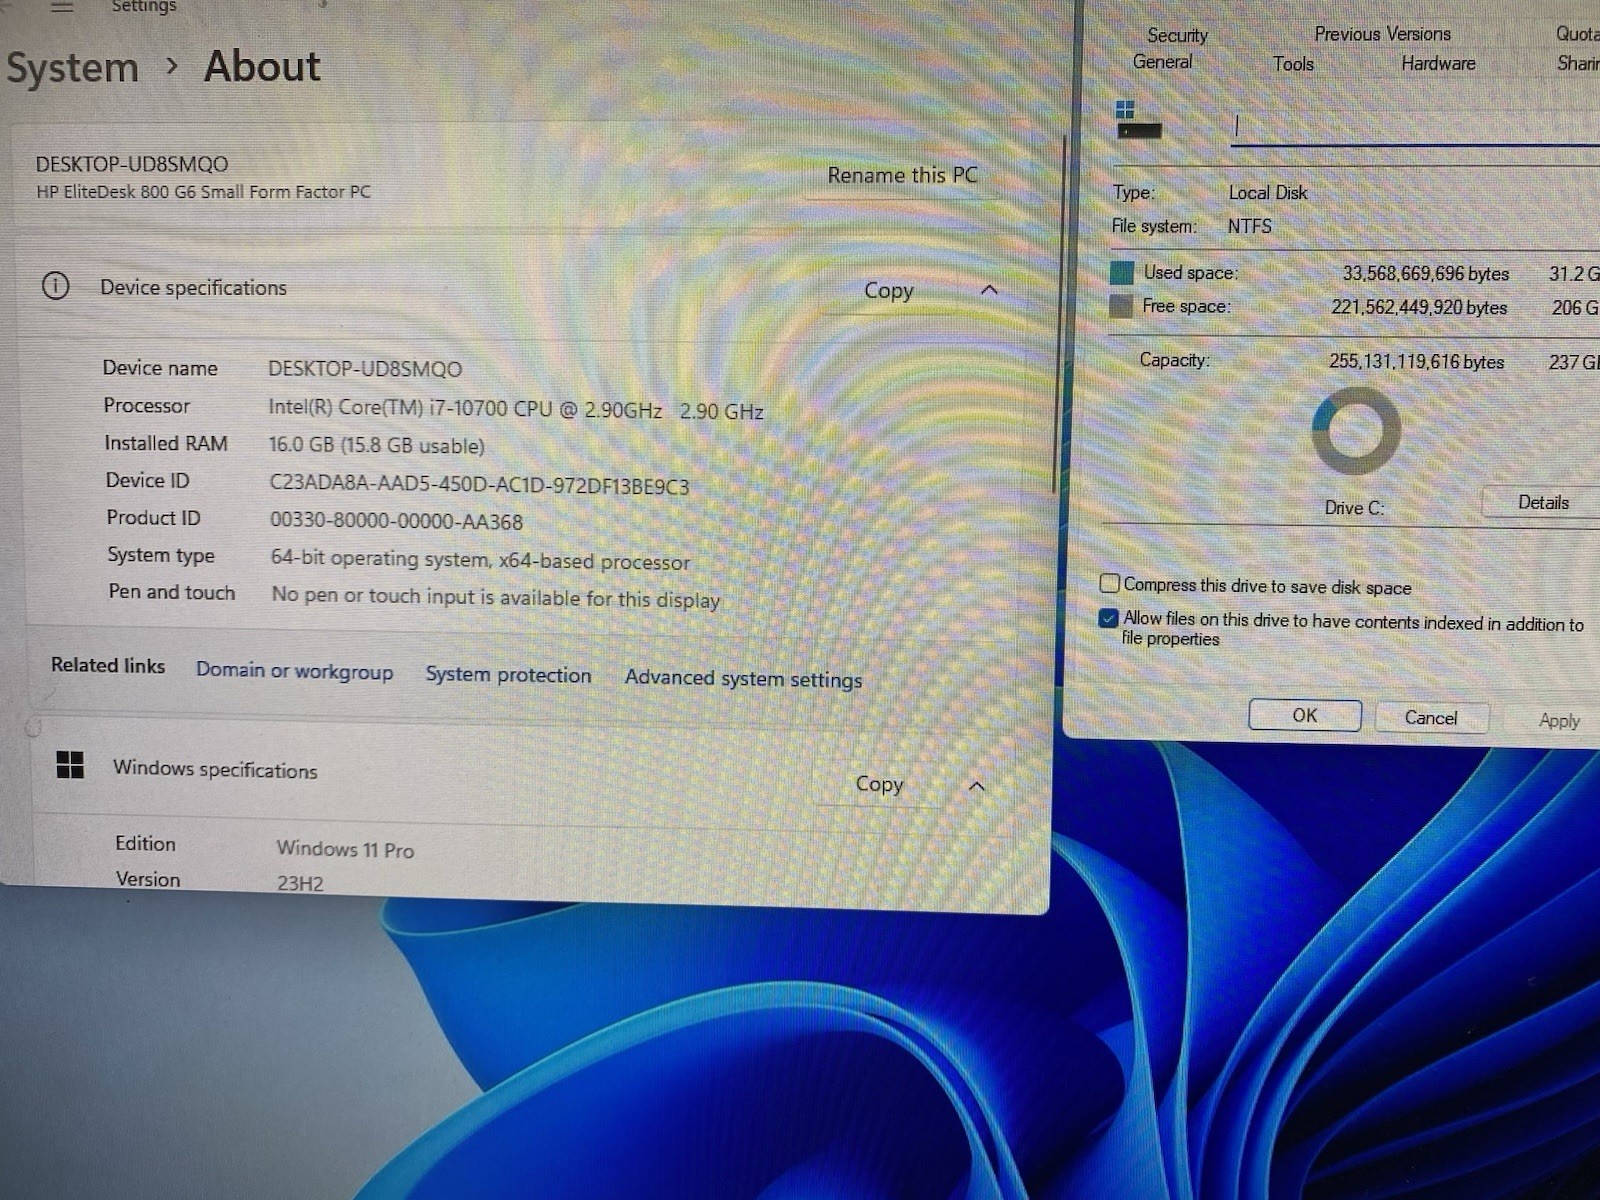
Task: Click the Edition value Windows 11 Pro
Action: [x=345, y=849]
